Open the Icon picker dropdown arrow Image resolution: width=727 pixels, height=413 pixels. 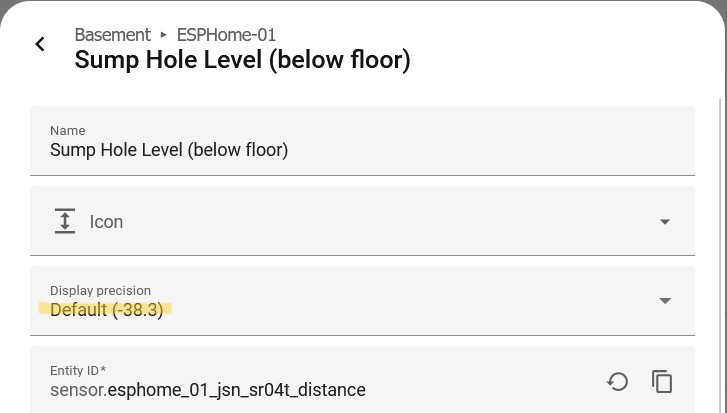tap(664, 222)
